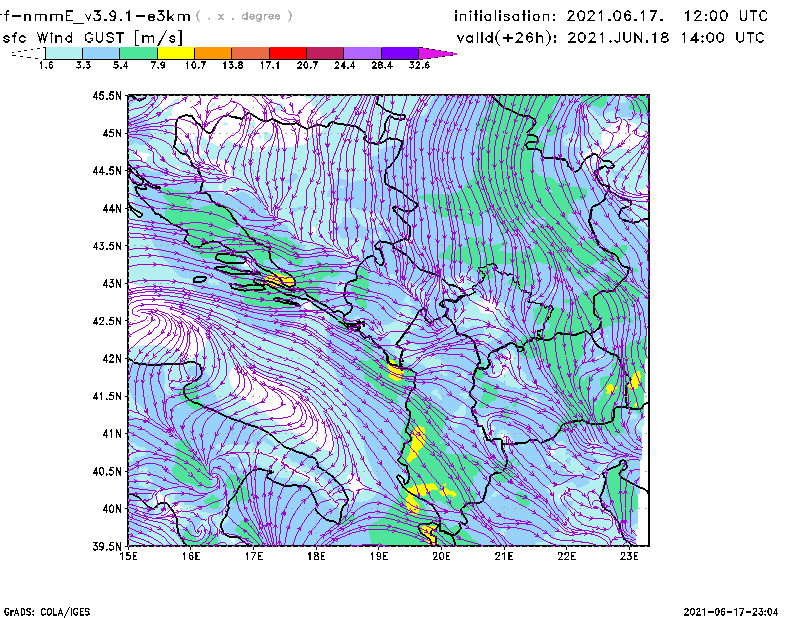This screenshot has height=618, width=800.
Task: Click the orange 10.7–13.8 legend swatch
Action: tap(213, 53)
